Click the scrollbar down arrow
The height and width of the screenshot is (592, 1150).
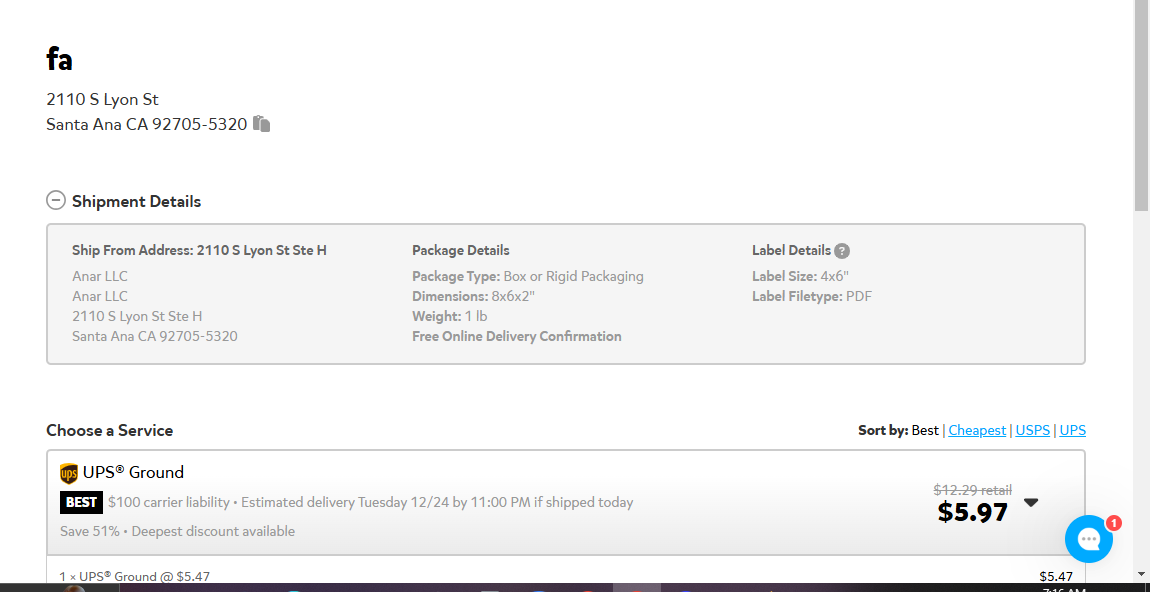[x=1142, y=574]
